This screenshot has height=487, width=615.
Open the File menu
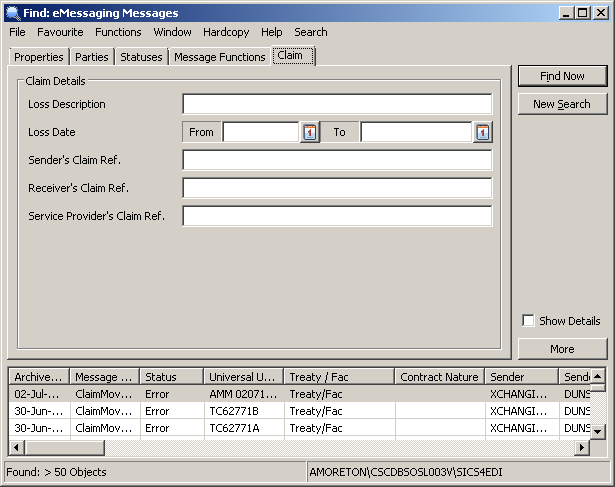[17, 32]
